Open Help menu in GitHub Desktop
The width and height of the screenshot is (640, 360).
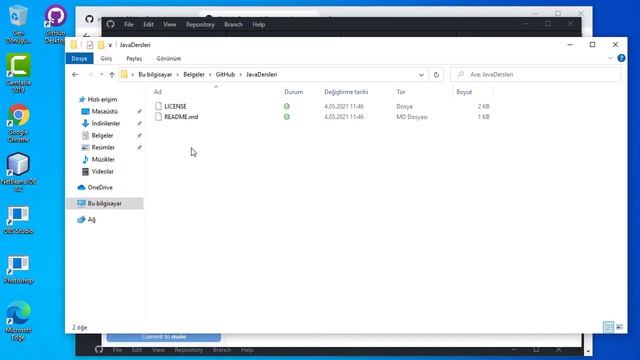[x=258, y=24]
